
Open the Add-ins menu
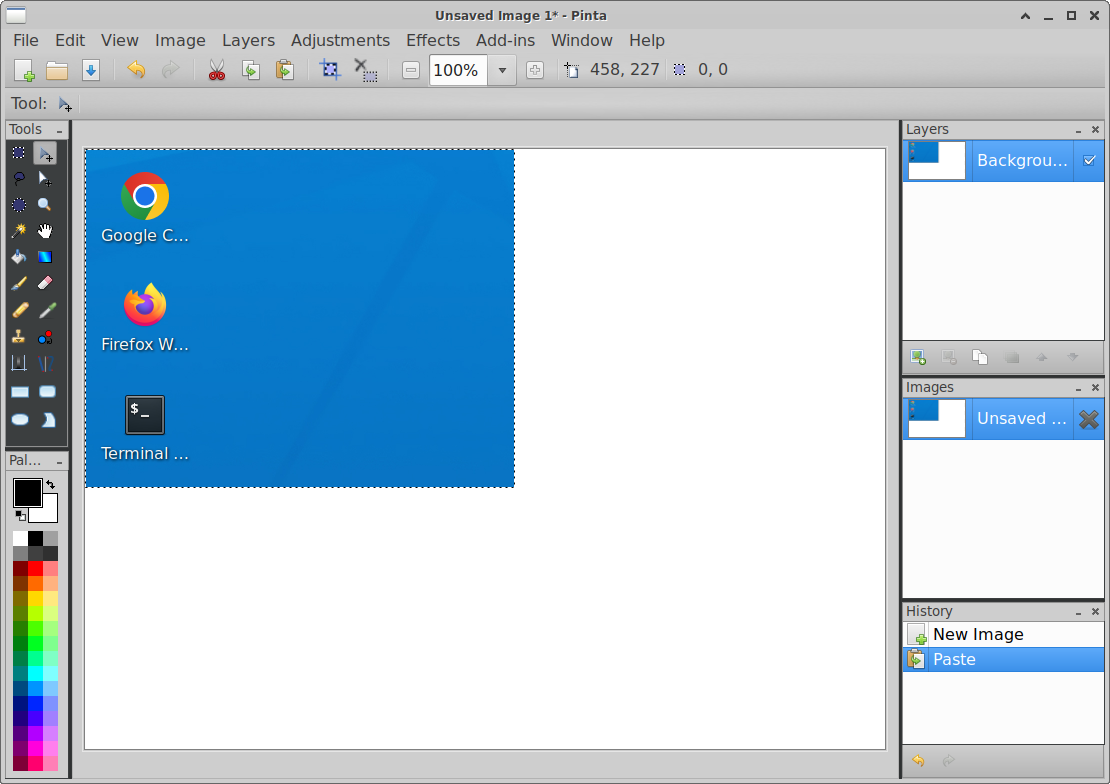click(505, 40)
